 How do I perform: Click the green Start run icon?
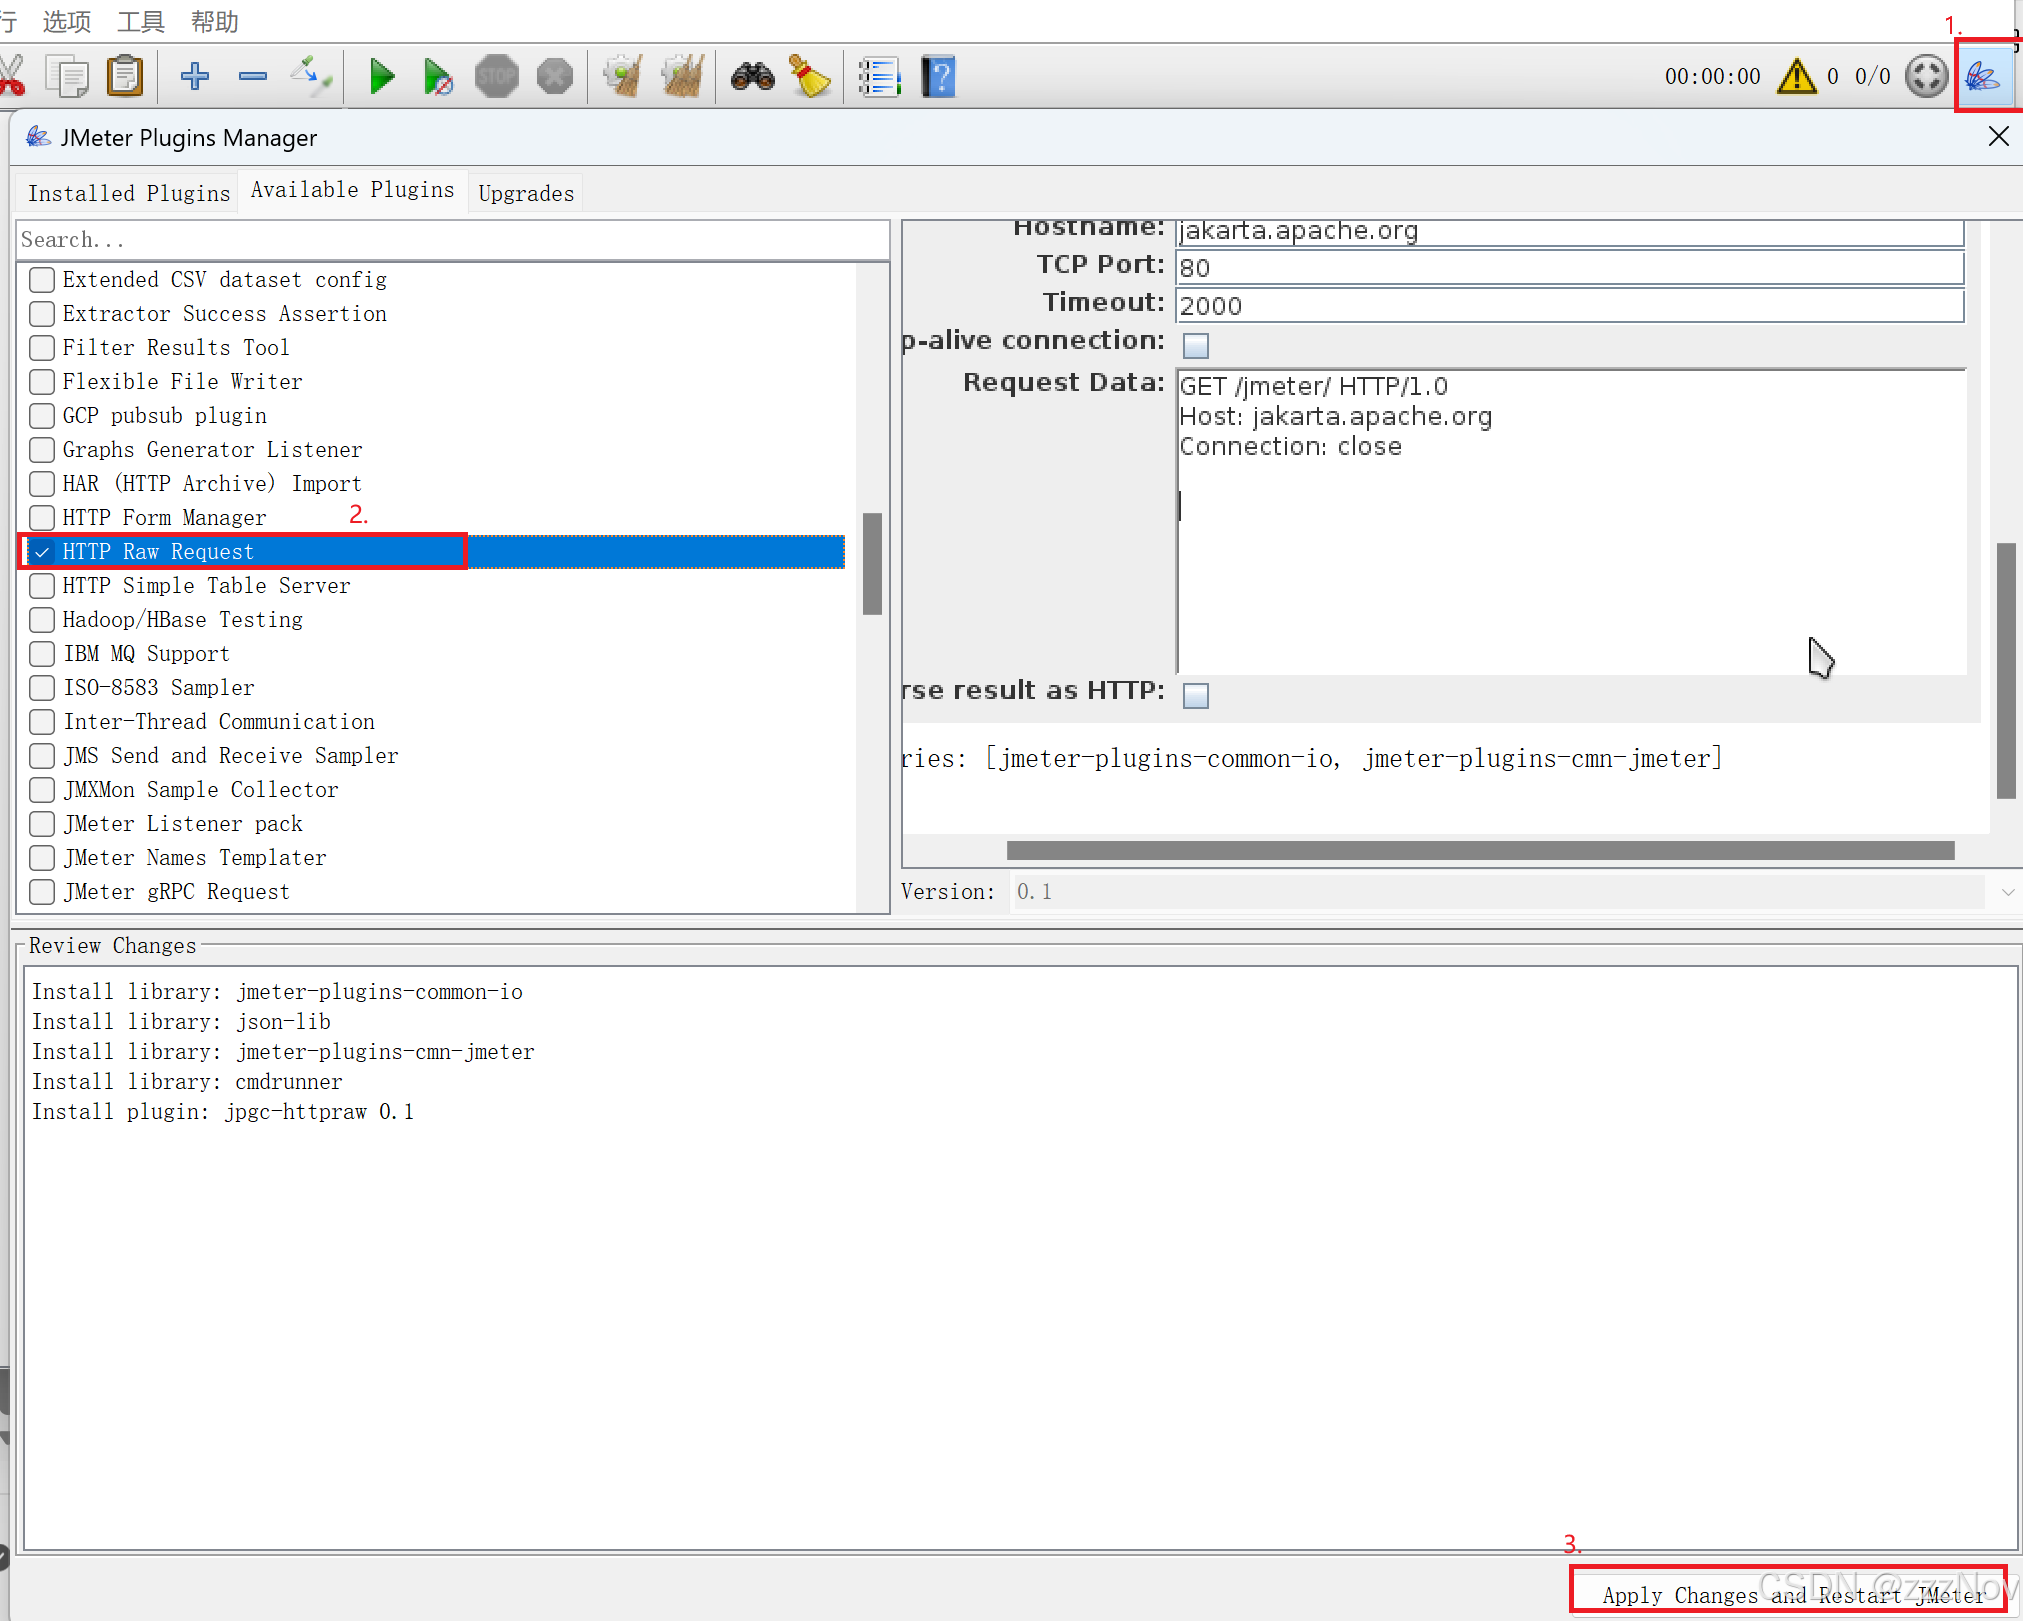[381, 77]
